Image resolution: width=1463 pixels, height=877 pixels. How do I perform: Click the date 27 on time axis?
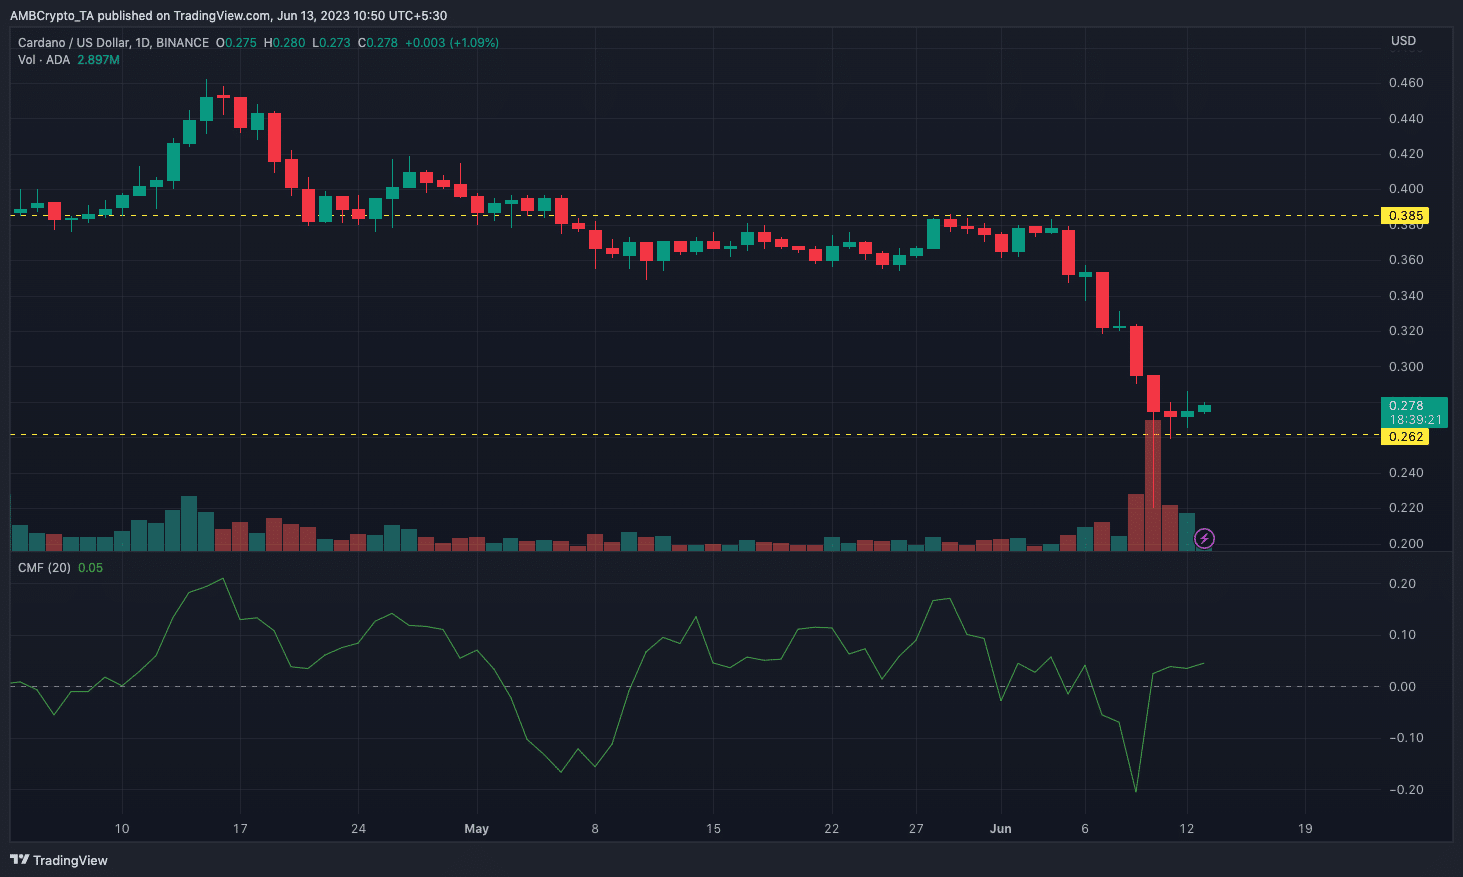coord(916,829)
